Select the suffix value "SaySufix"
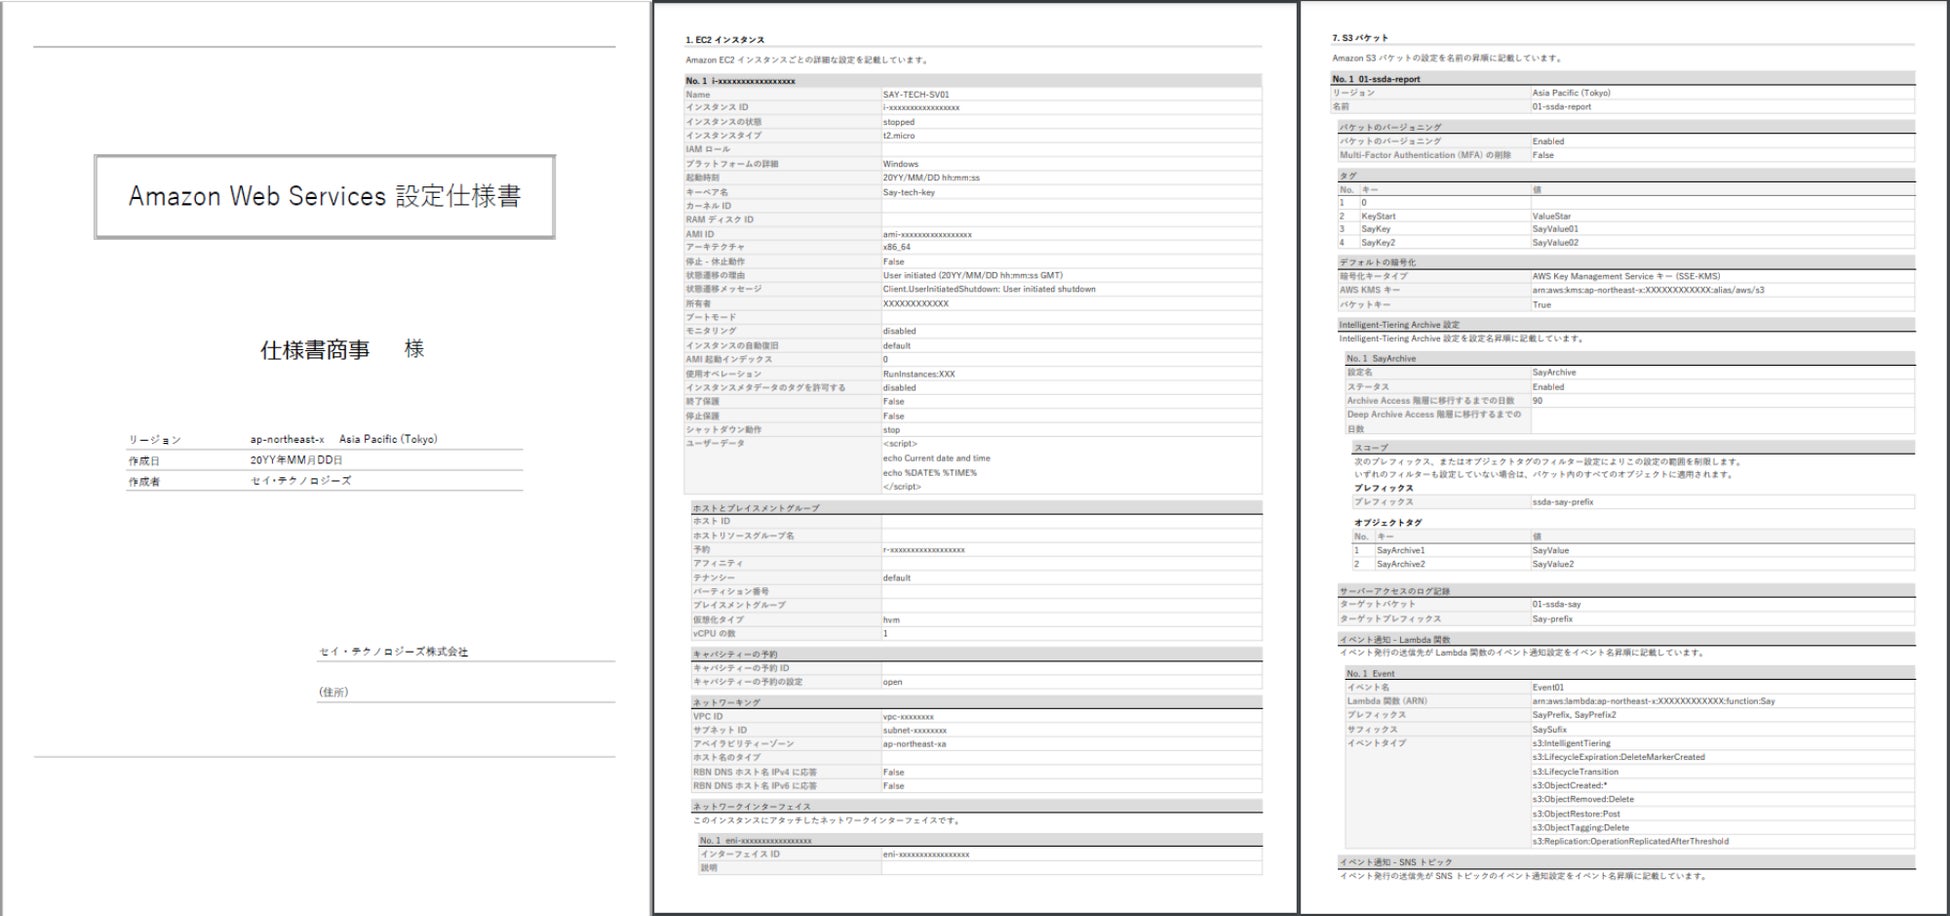This screenshot has width=1950, height=916. pyautogui.click(x=1549, y=730)
